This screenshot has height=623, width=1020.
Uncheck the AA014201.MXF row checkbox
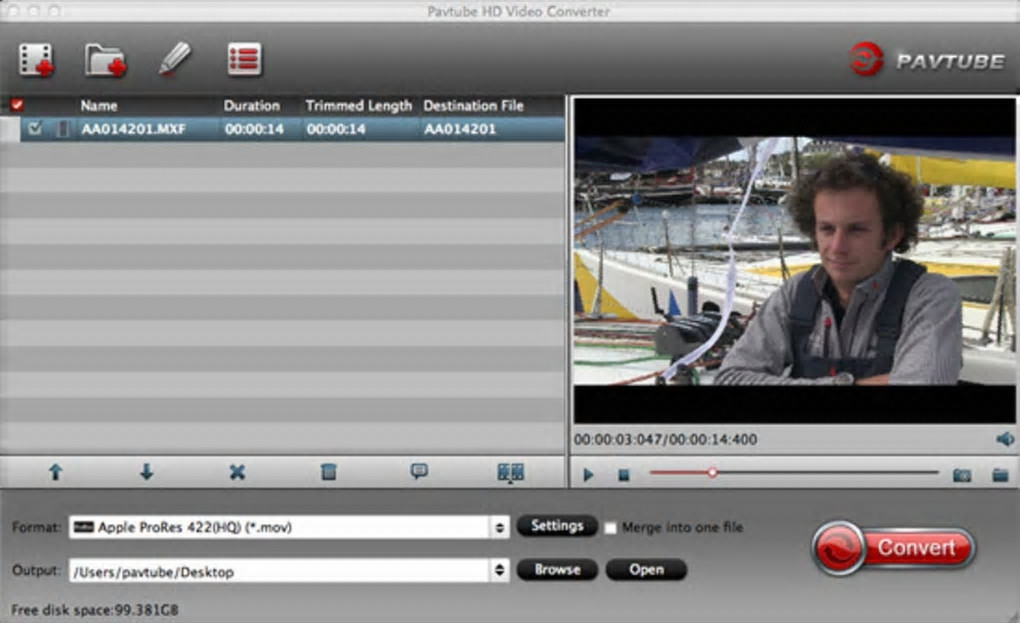[x=35, y=128]
